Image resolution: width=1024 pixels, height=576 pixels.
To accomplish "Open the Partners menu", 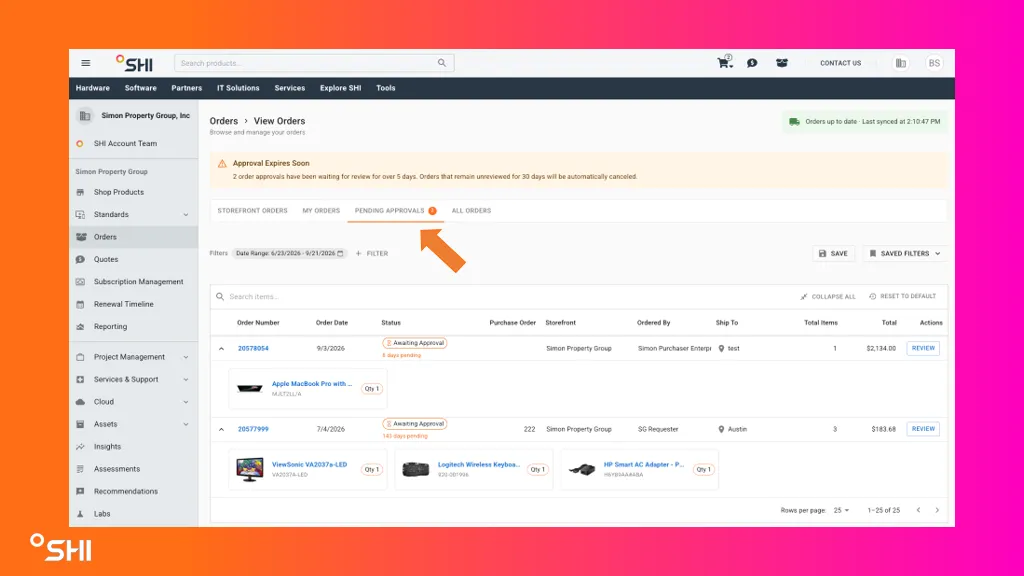I will tap(186, 88).
